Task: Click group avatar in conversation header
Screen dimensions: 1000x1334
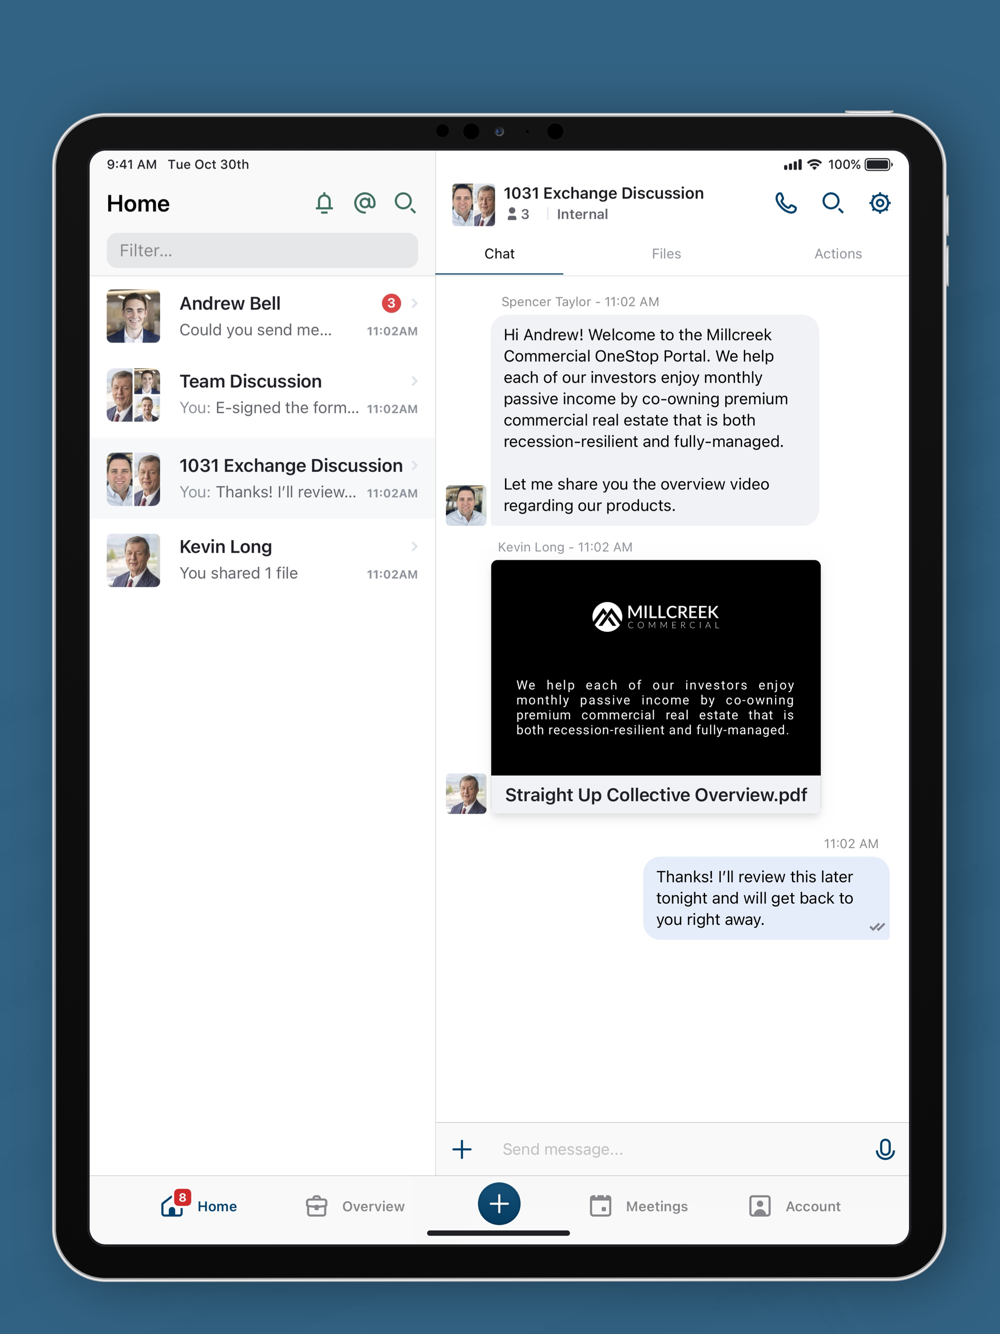Action: coord(473,204)
